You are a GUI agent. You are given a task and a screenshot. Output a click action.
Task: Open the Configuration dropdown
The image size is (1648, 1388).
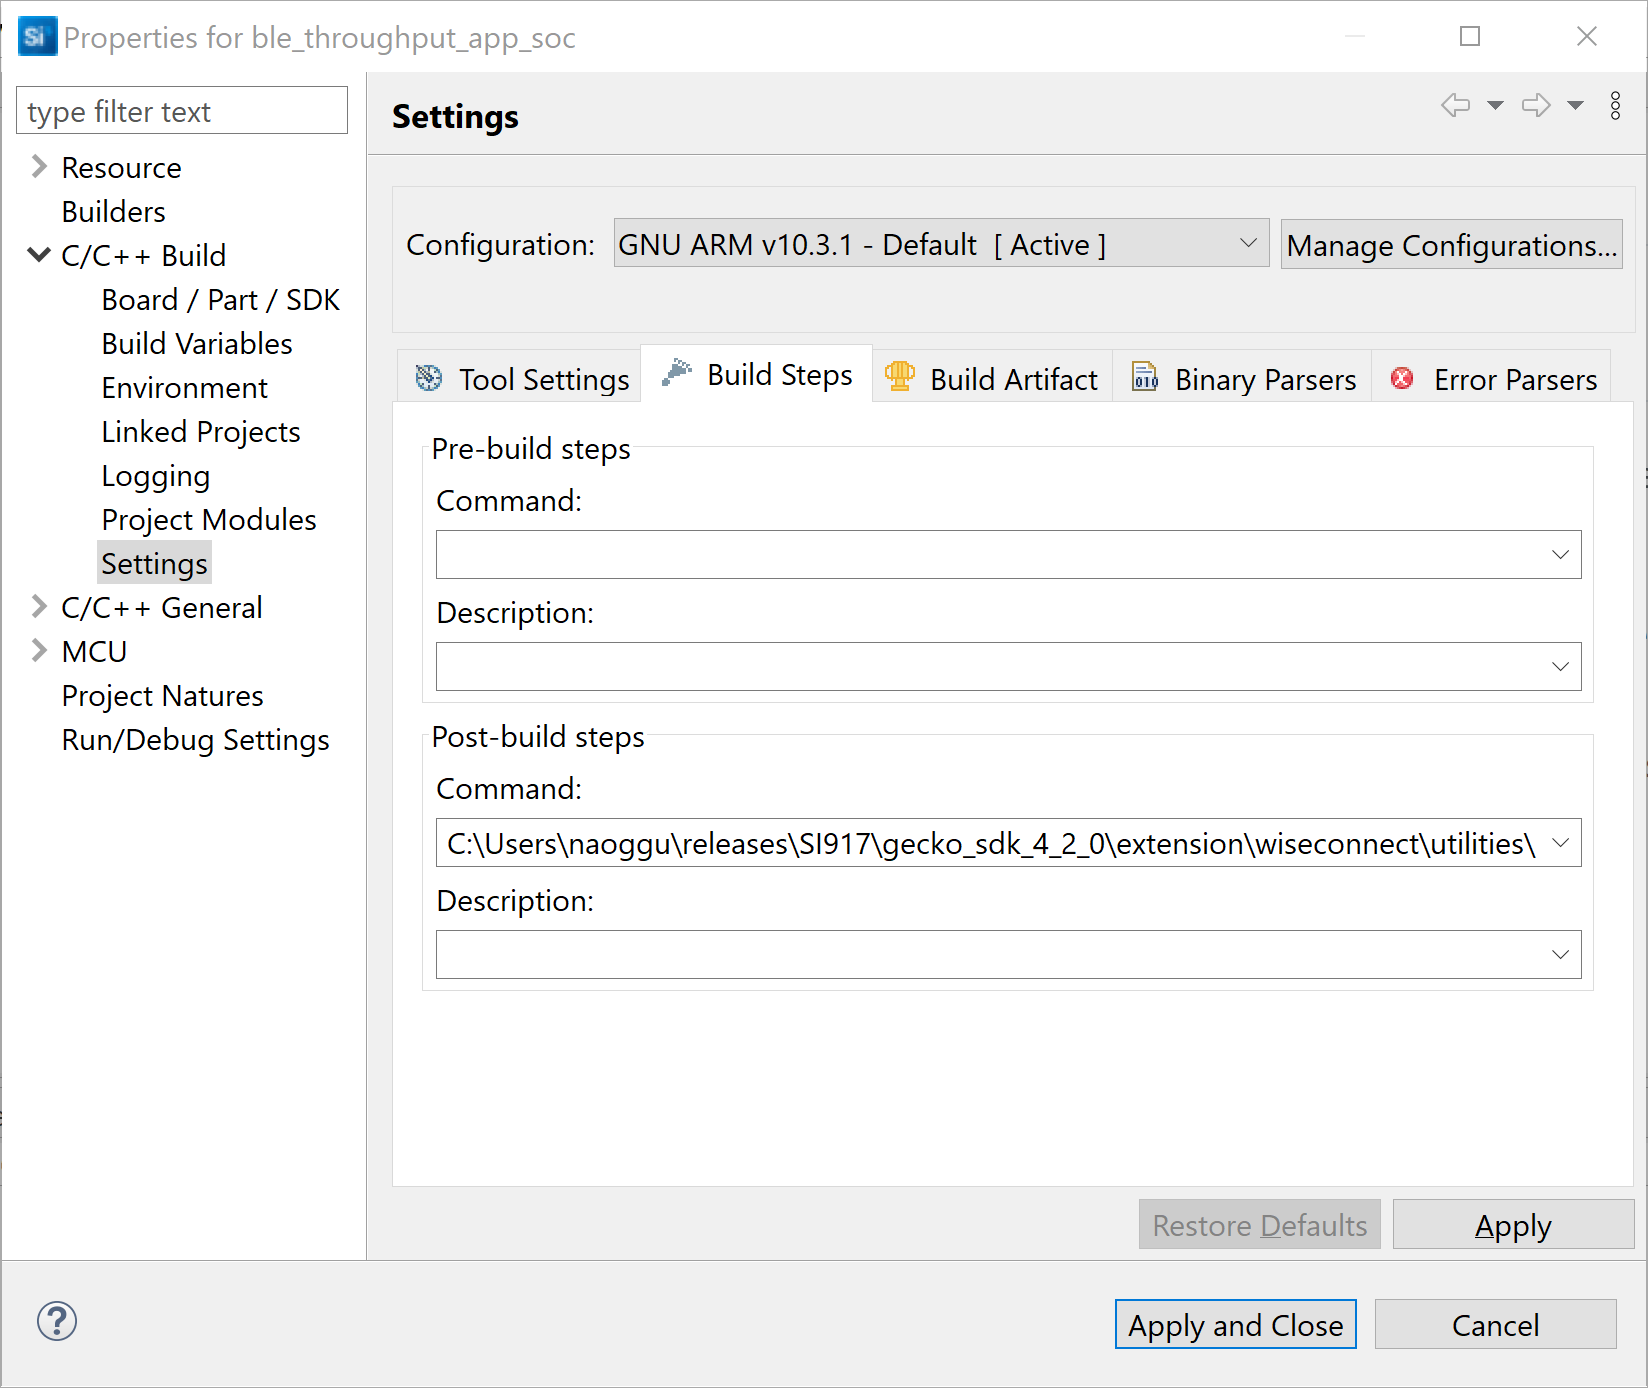(941, 243)
